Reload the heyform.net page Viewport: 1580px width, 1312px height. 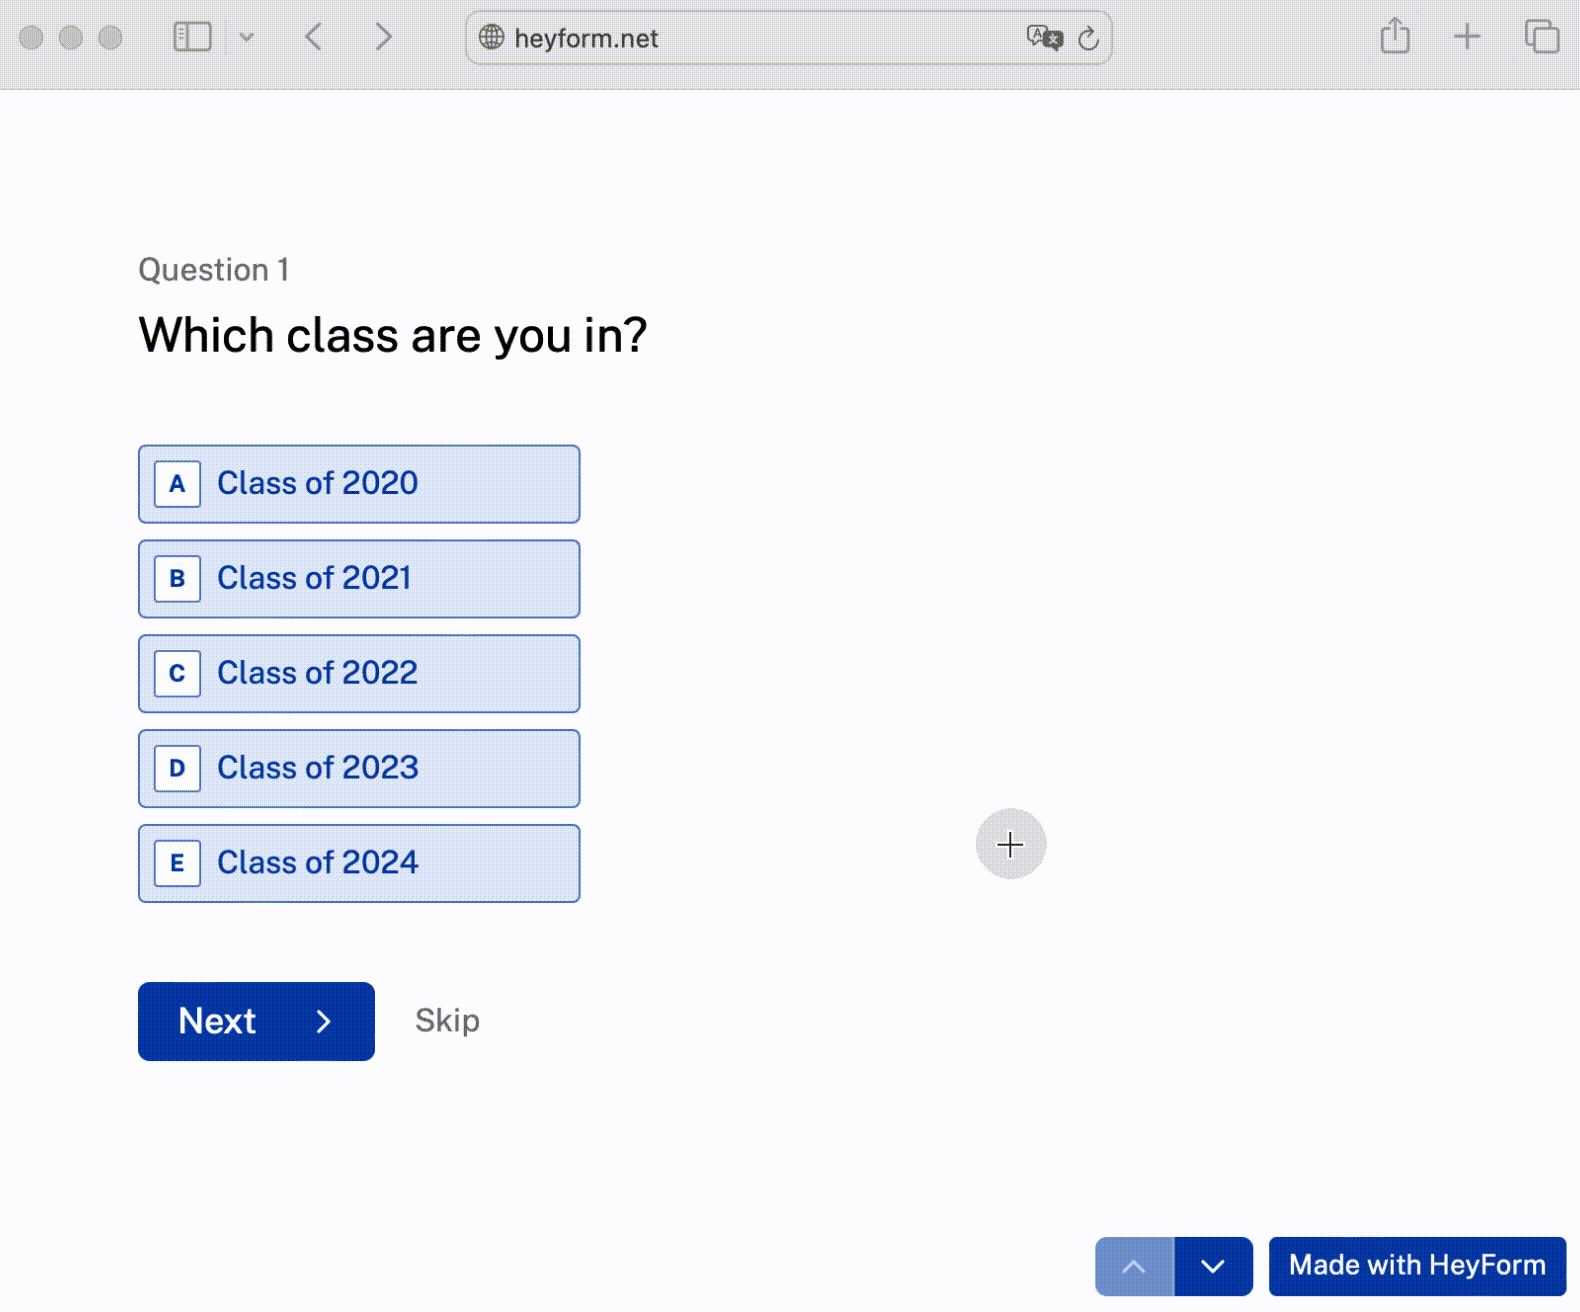[x=1089, y=39]
